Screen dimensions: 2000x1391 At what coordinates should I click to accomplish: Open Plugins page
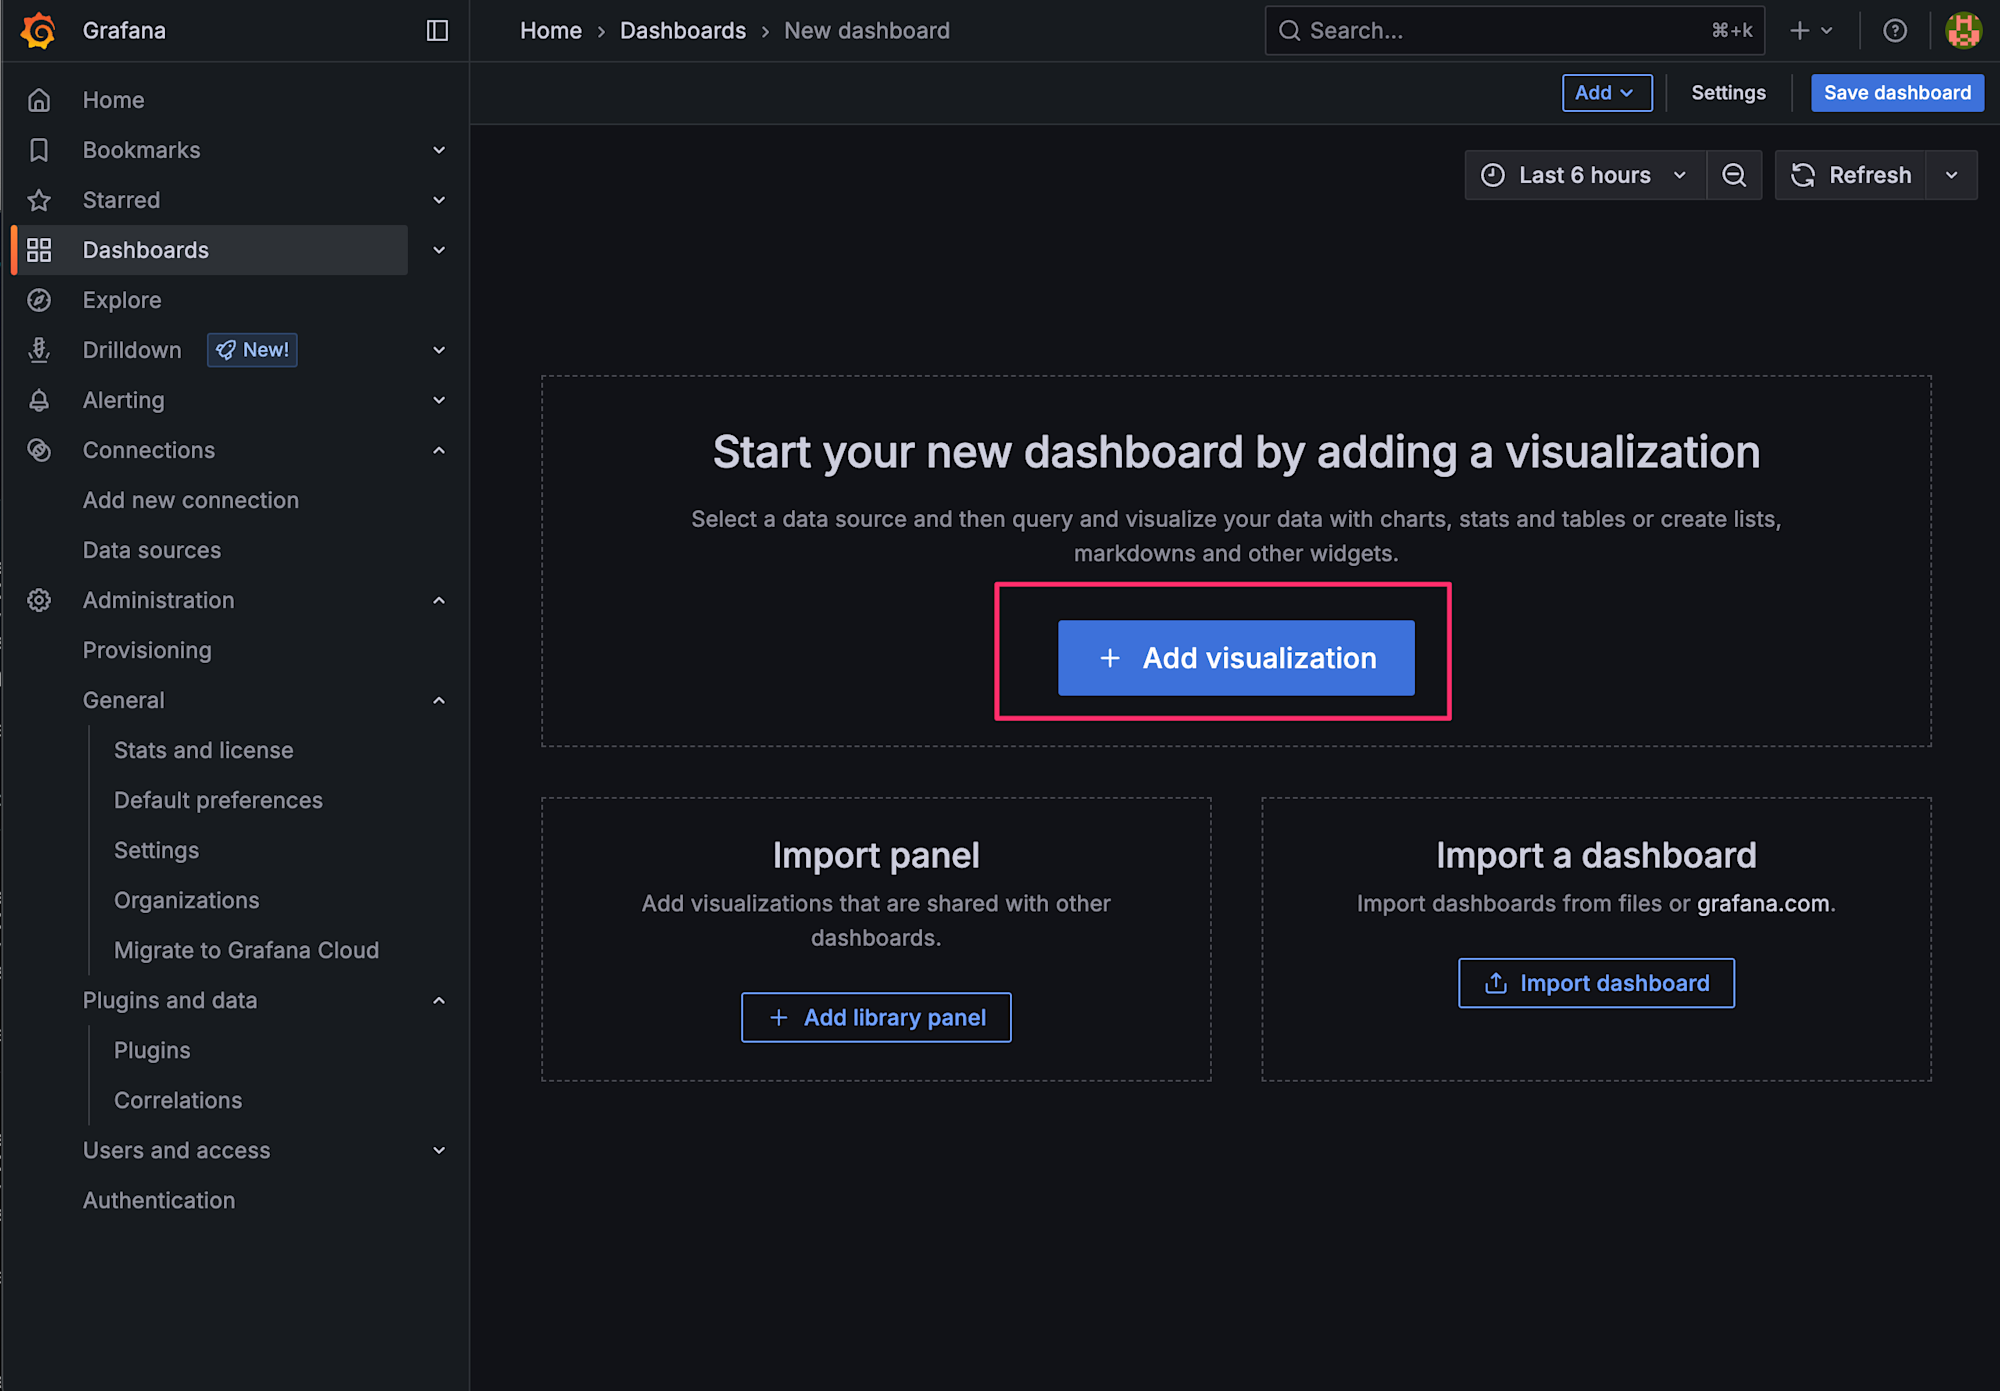(152, 1050)
